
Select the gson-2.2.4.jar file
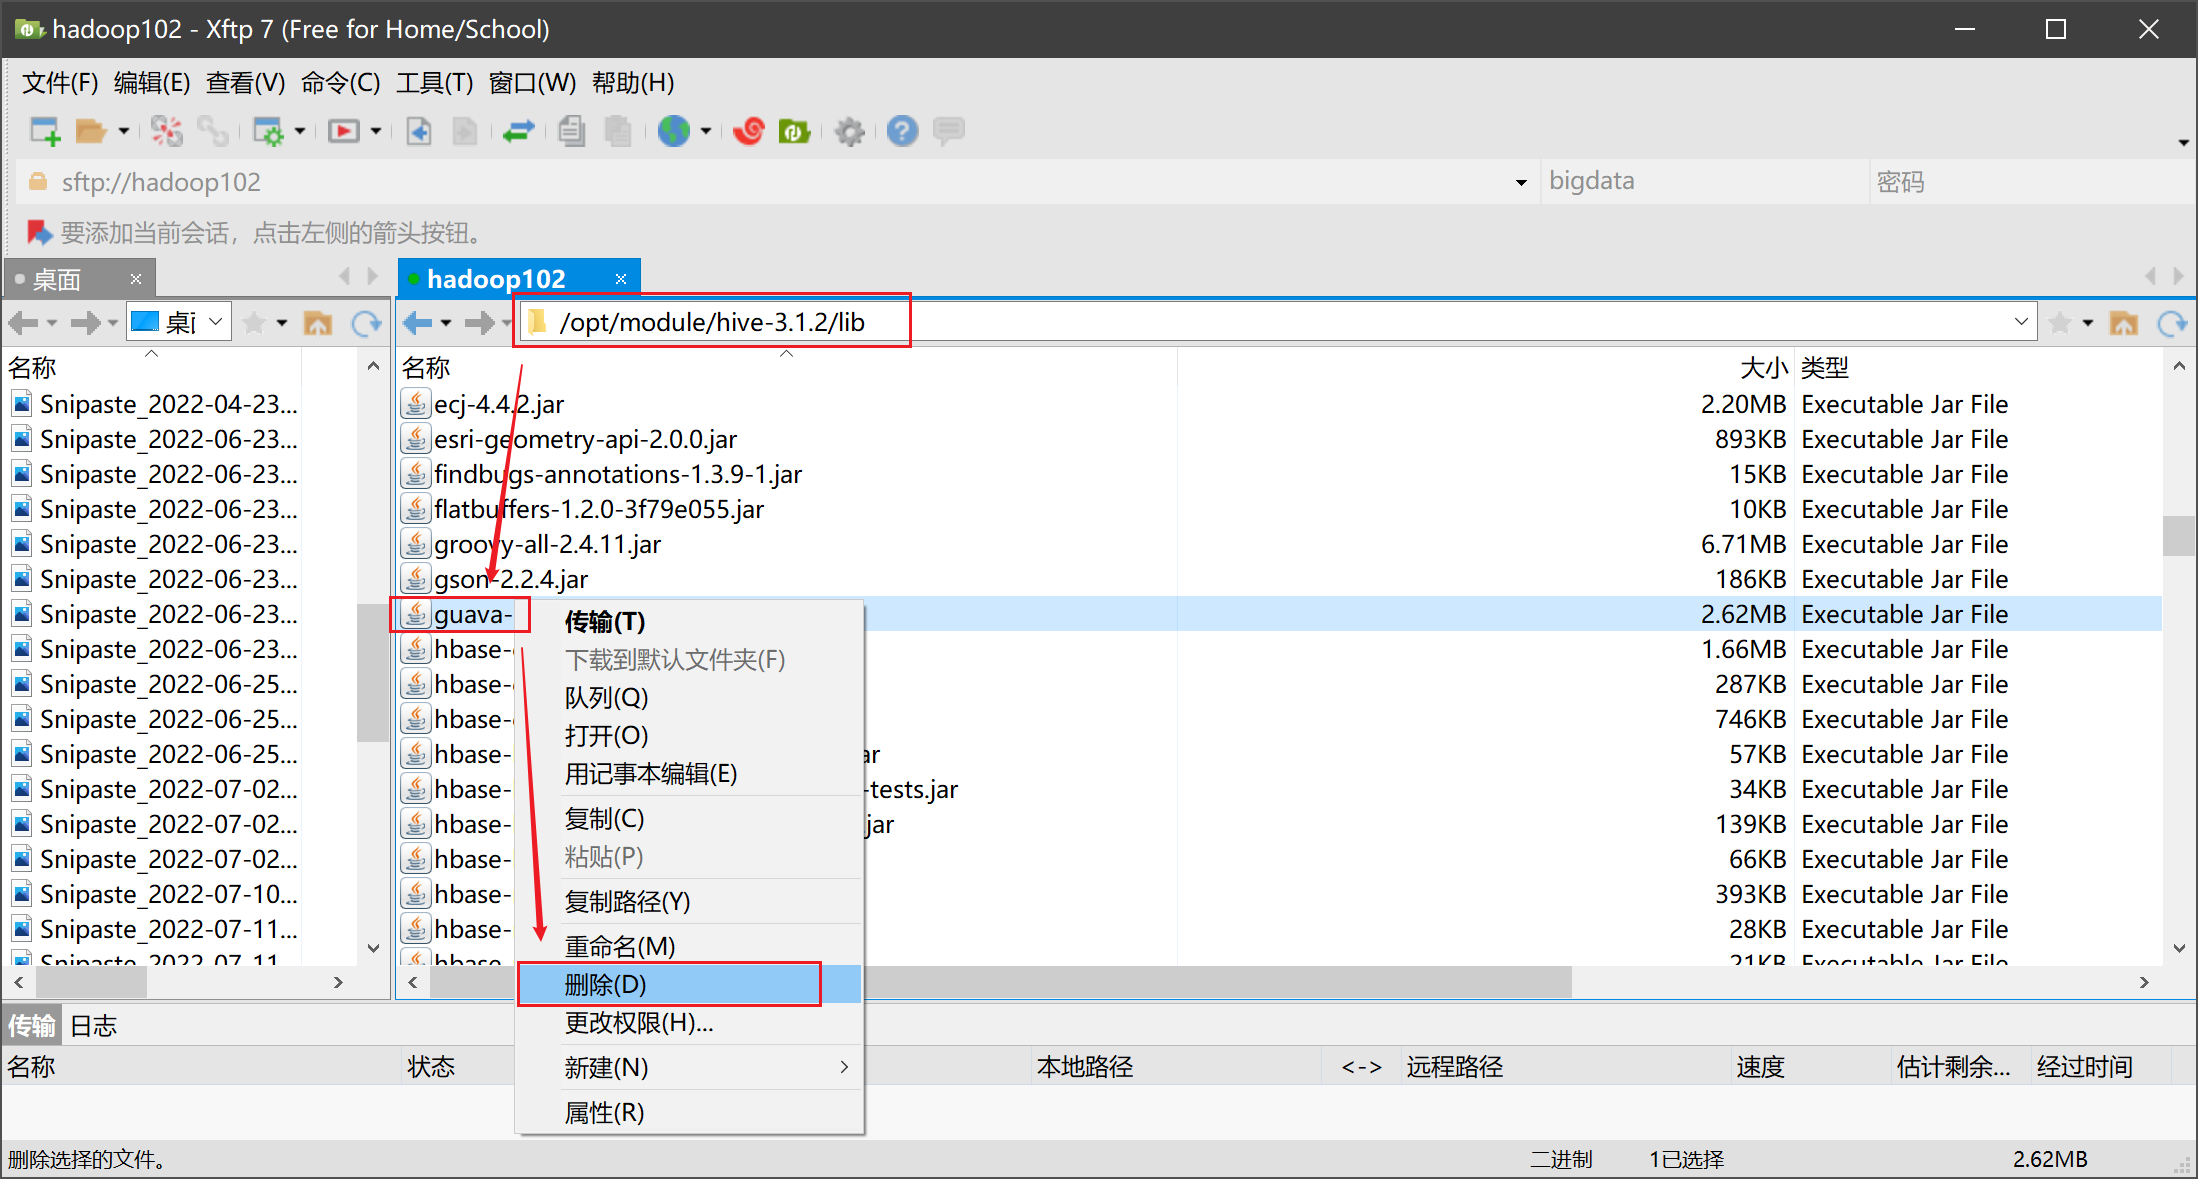pos(511,578)
